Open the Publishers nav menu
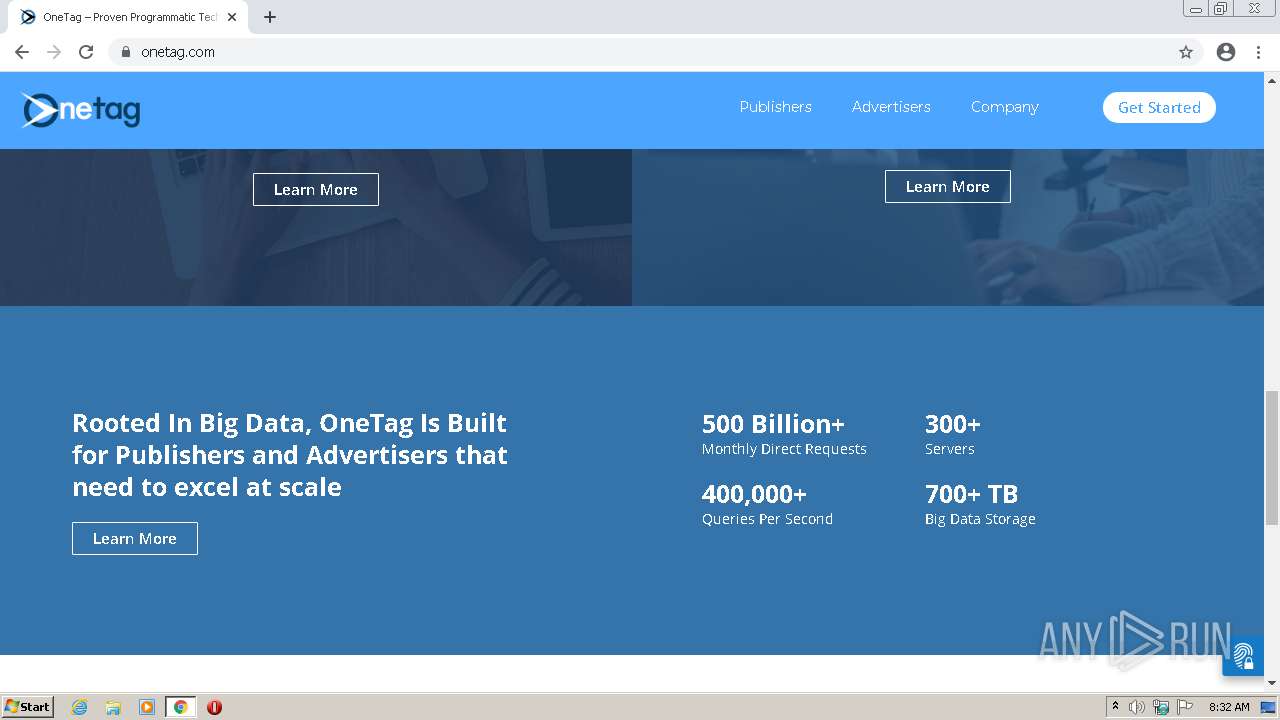The image size is (1280, 720). (776, 107)
